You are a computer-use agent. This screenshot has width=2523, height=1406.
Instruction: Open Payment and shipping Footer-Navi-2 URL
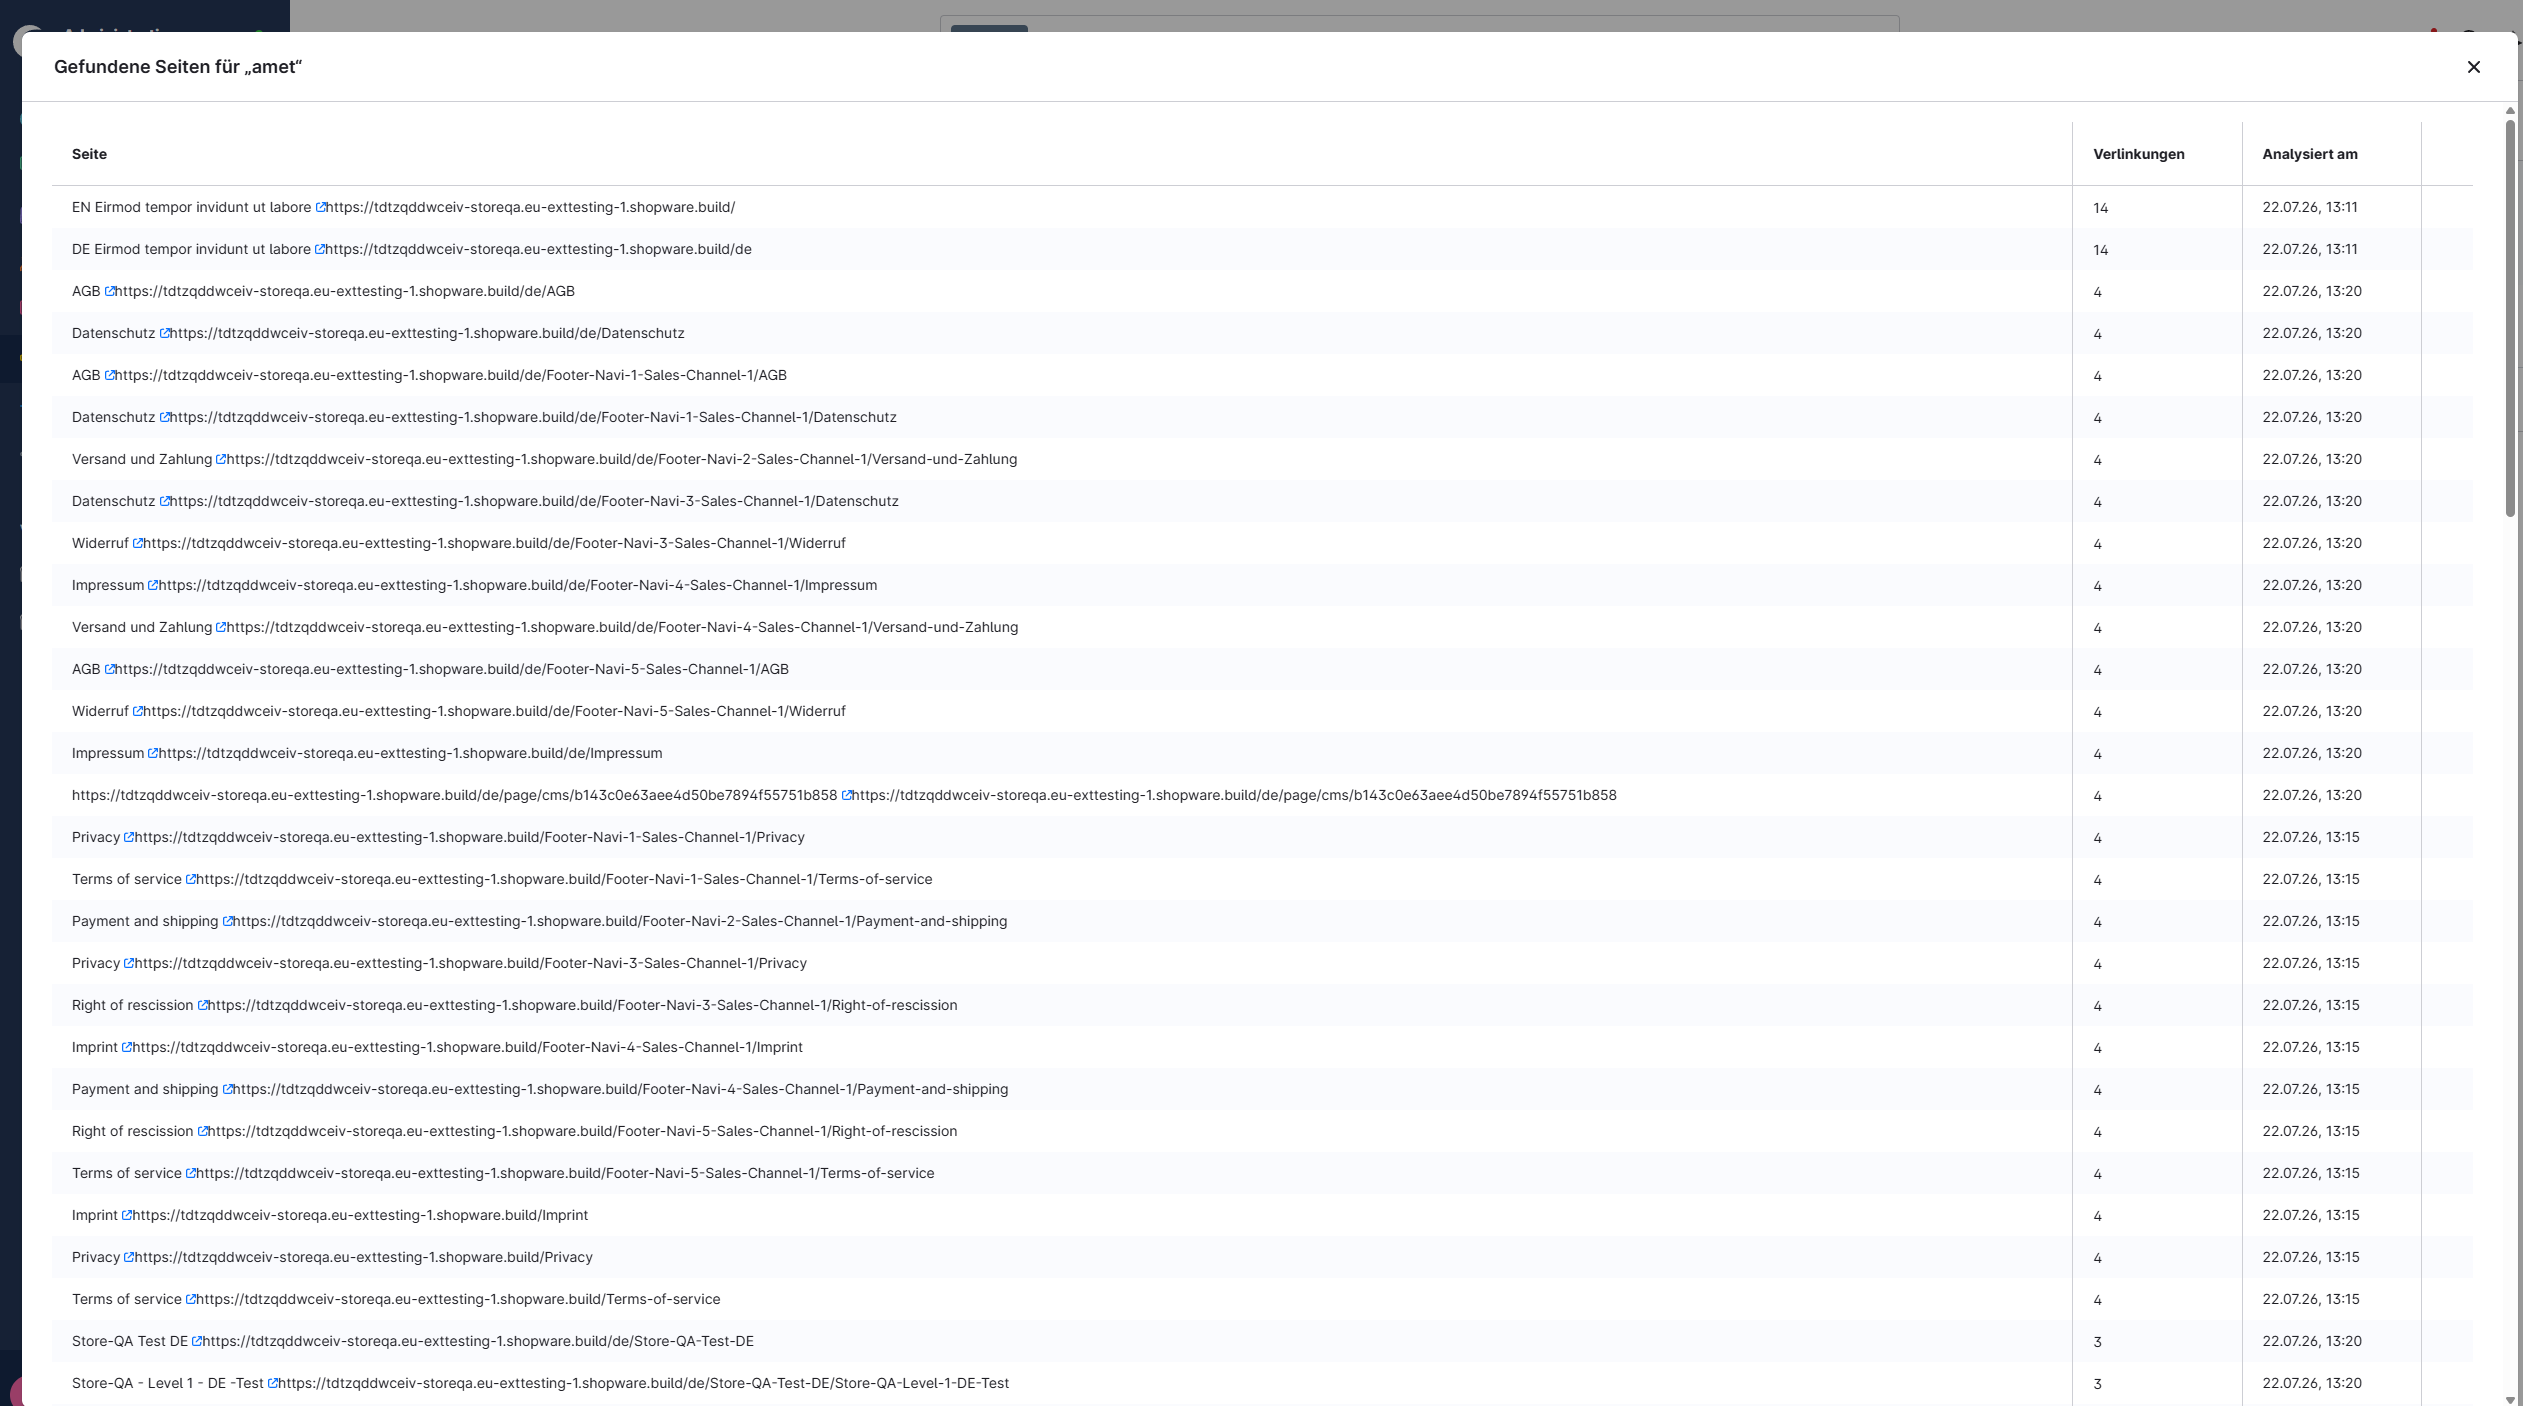[x=620, y=921]
